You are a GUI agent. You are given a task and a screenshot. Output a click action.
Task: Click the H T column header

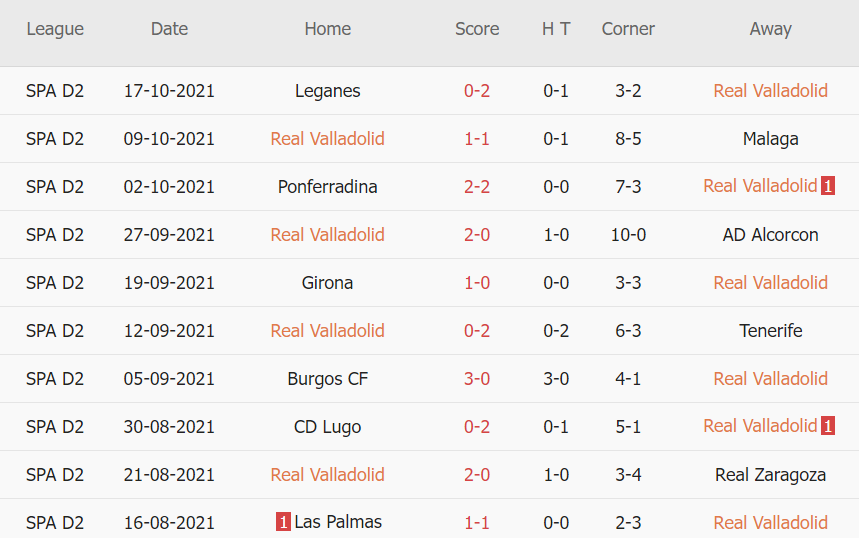pyautogui.click(x=556, y=29)
